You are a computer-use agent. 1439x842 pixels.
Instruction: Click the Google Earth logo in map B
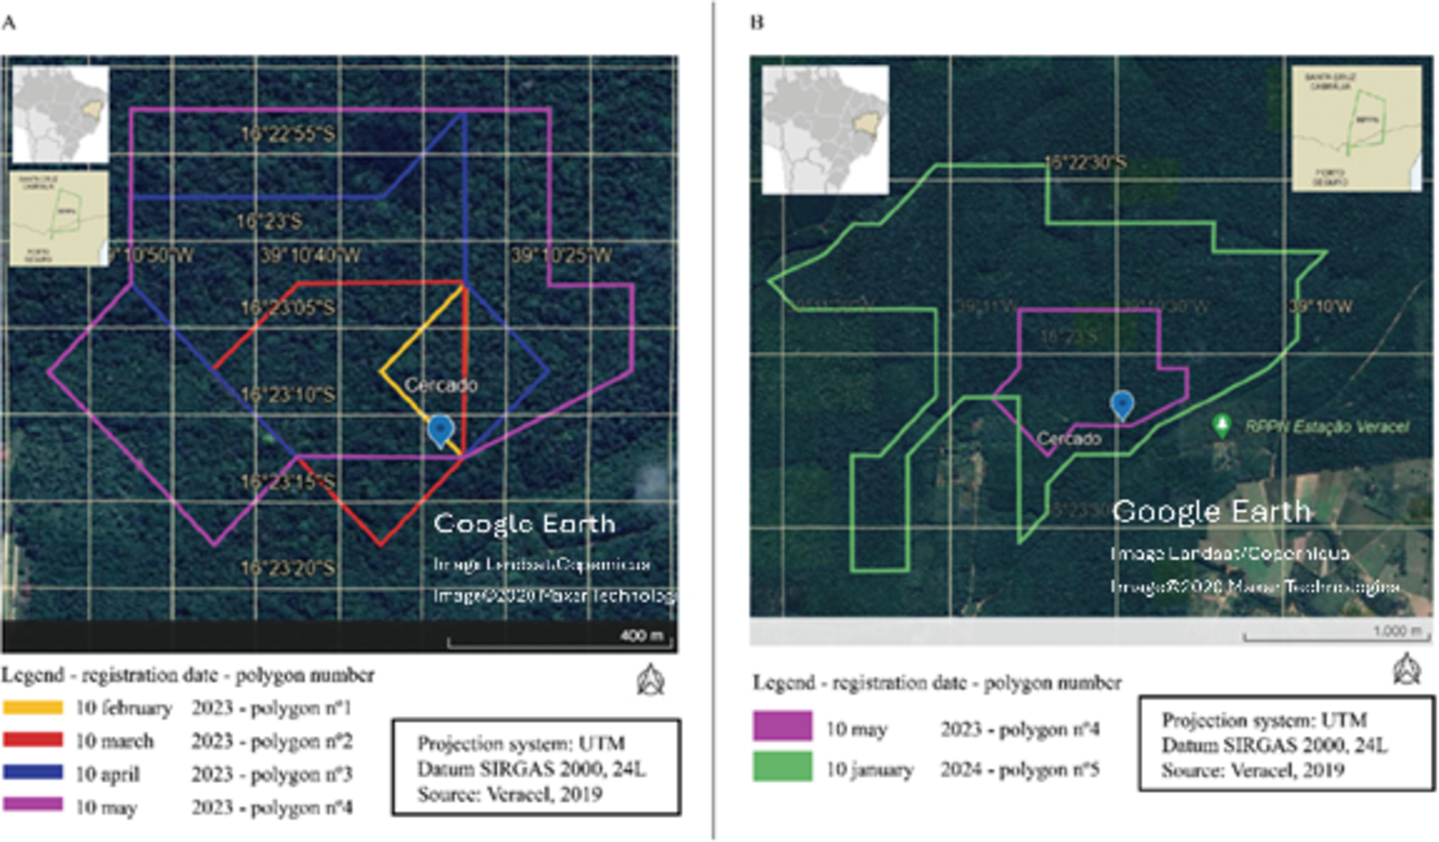coord(1211,511)
